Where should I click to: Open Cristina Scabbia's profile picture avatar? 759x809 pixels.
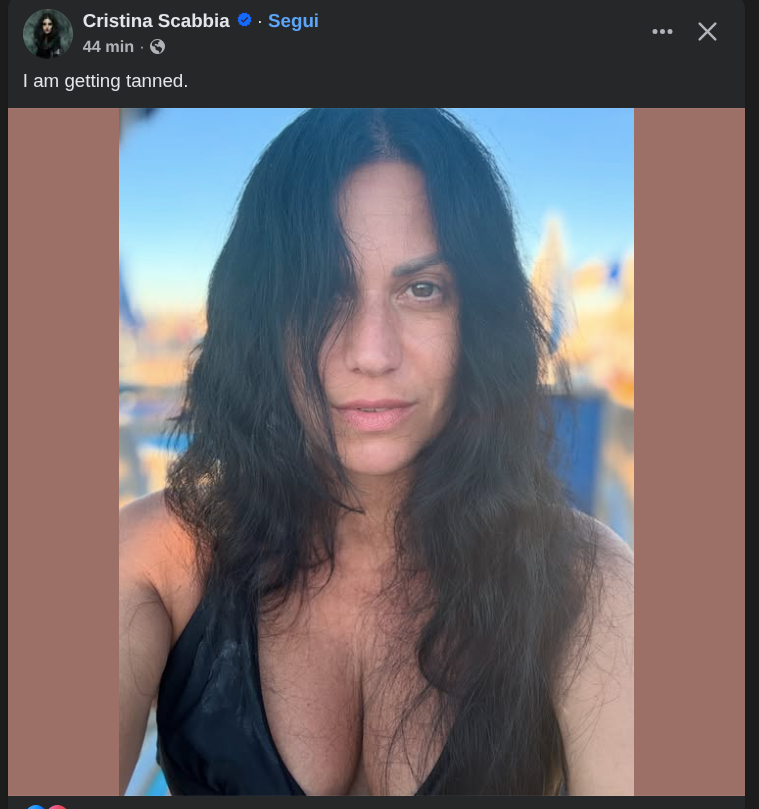pyautogui.click(x=47, y=34)
